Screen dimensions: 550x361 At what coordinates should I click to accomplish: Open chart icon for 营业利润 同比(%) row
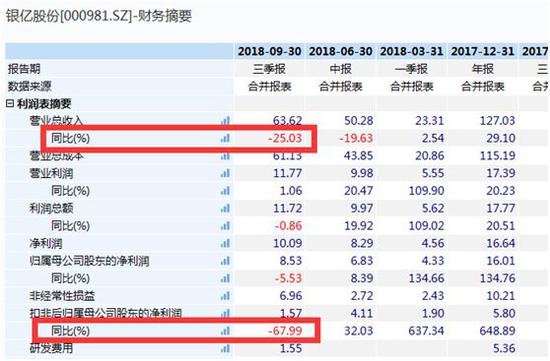(x=225, y=191)
